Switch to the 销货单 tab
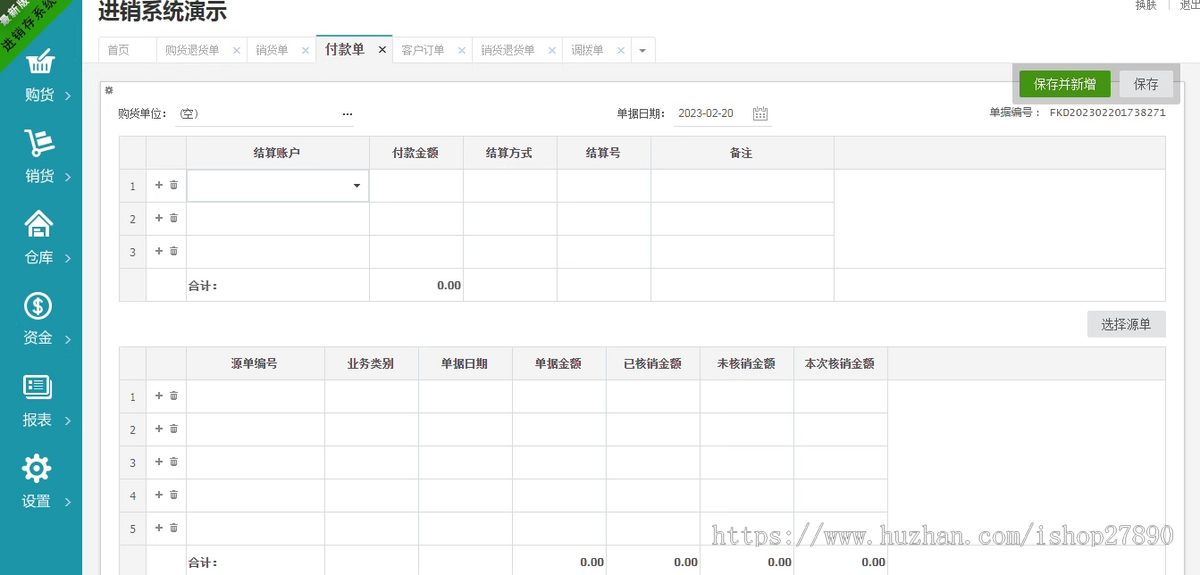1200x575 pixels. [272, 50]
